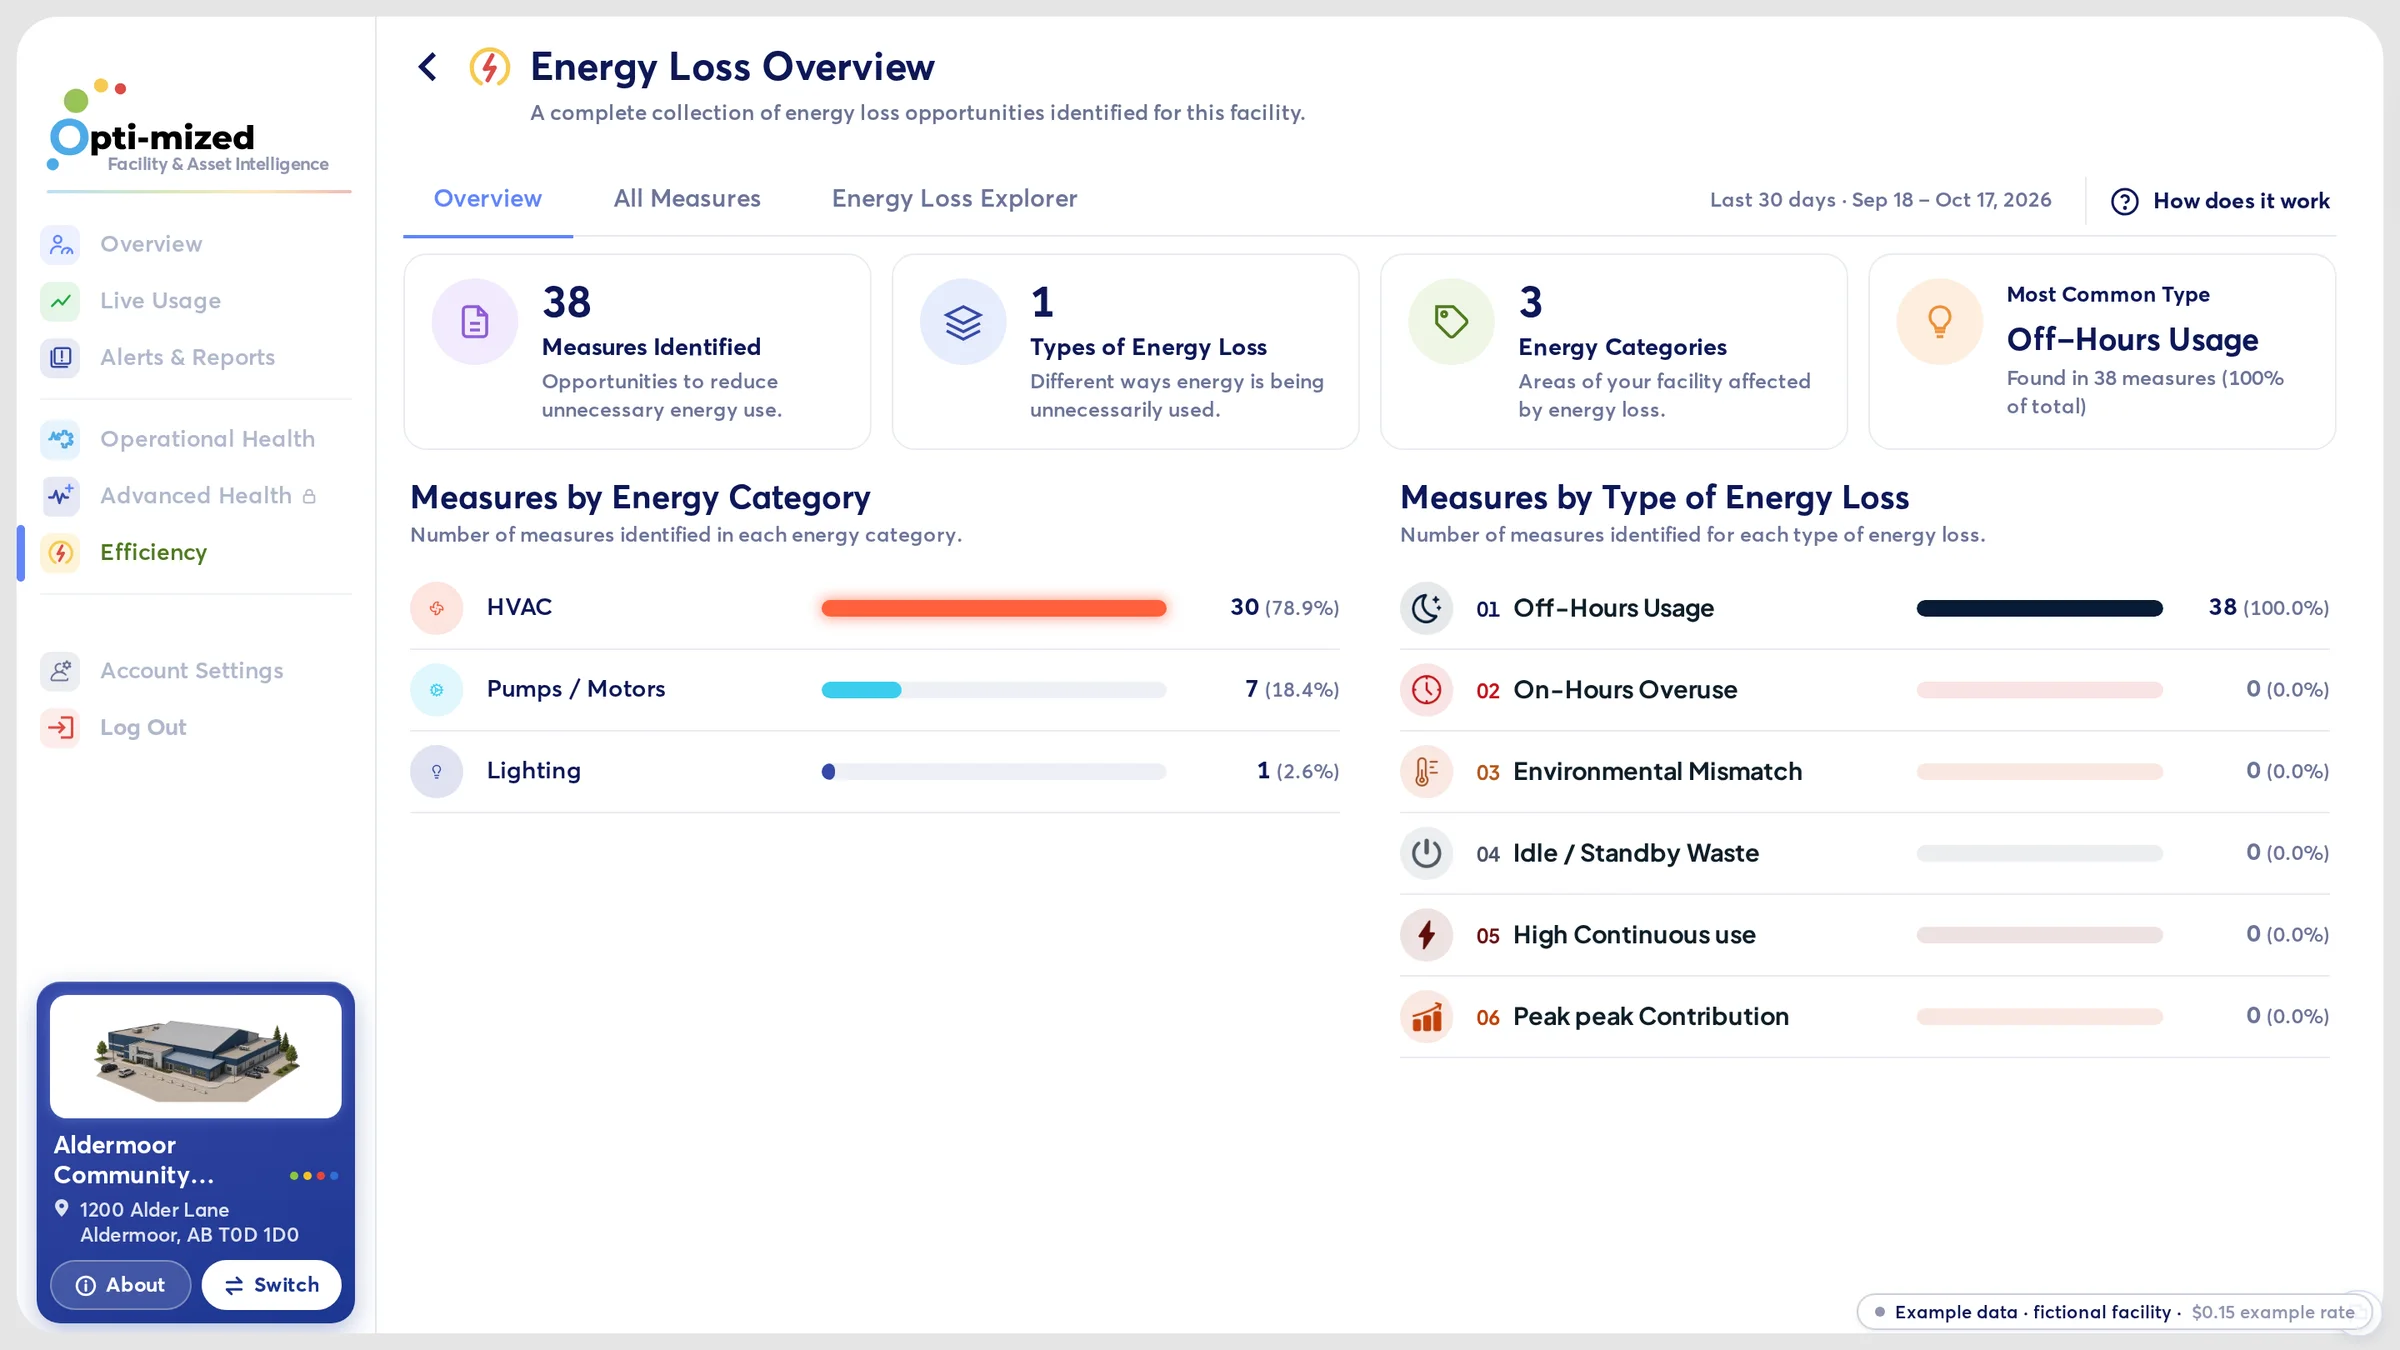2400x1350 pixels.
Task: Click the Efficiency lightning icon in sidebar
Action: point(61,552)
